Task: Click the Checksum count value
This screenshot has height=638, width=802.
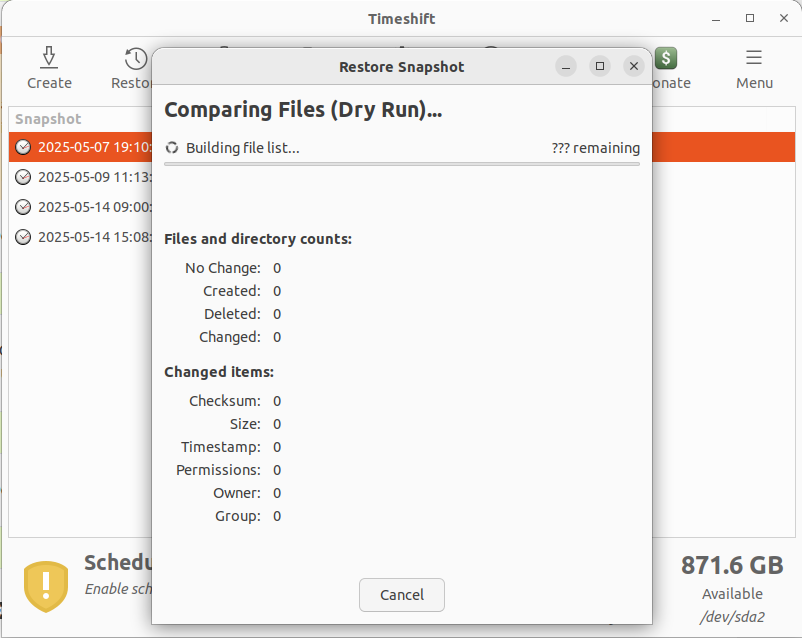Action: tap(277, 401)
